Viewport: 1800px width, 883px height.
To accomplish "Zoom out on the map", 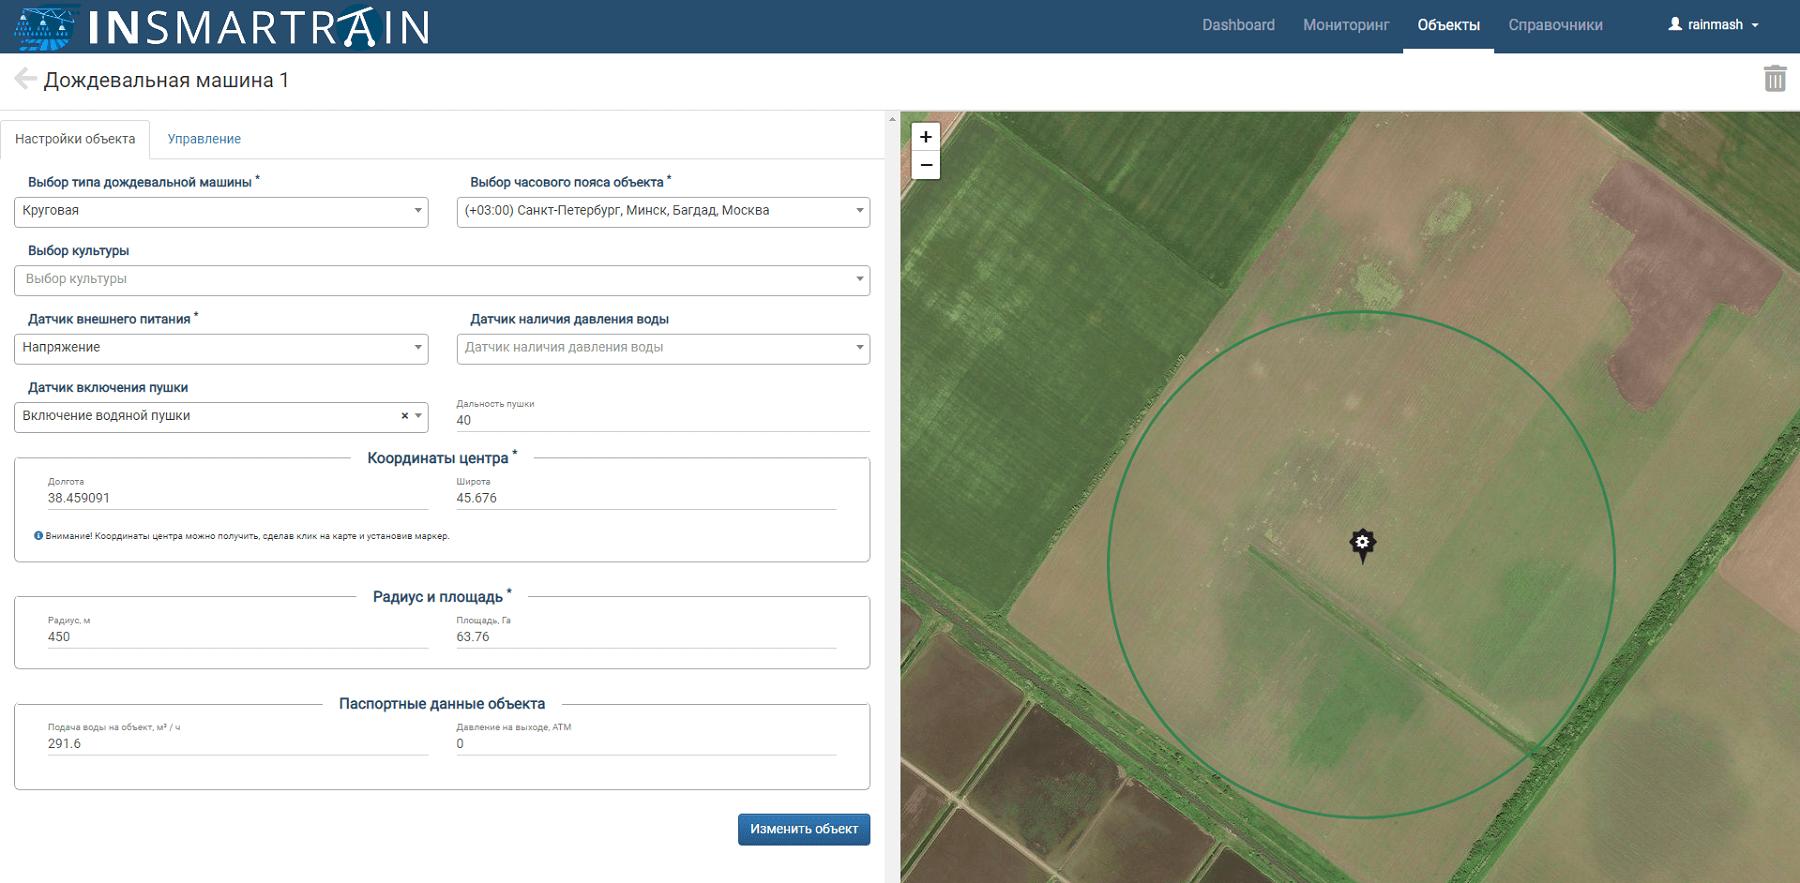I will pos(926,165).
